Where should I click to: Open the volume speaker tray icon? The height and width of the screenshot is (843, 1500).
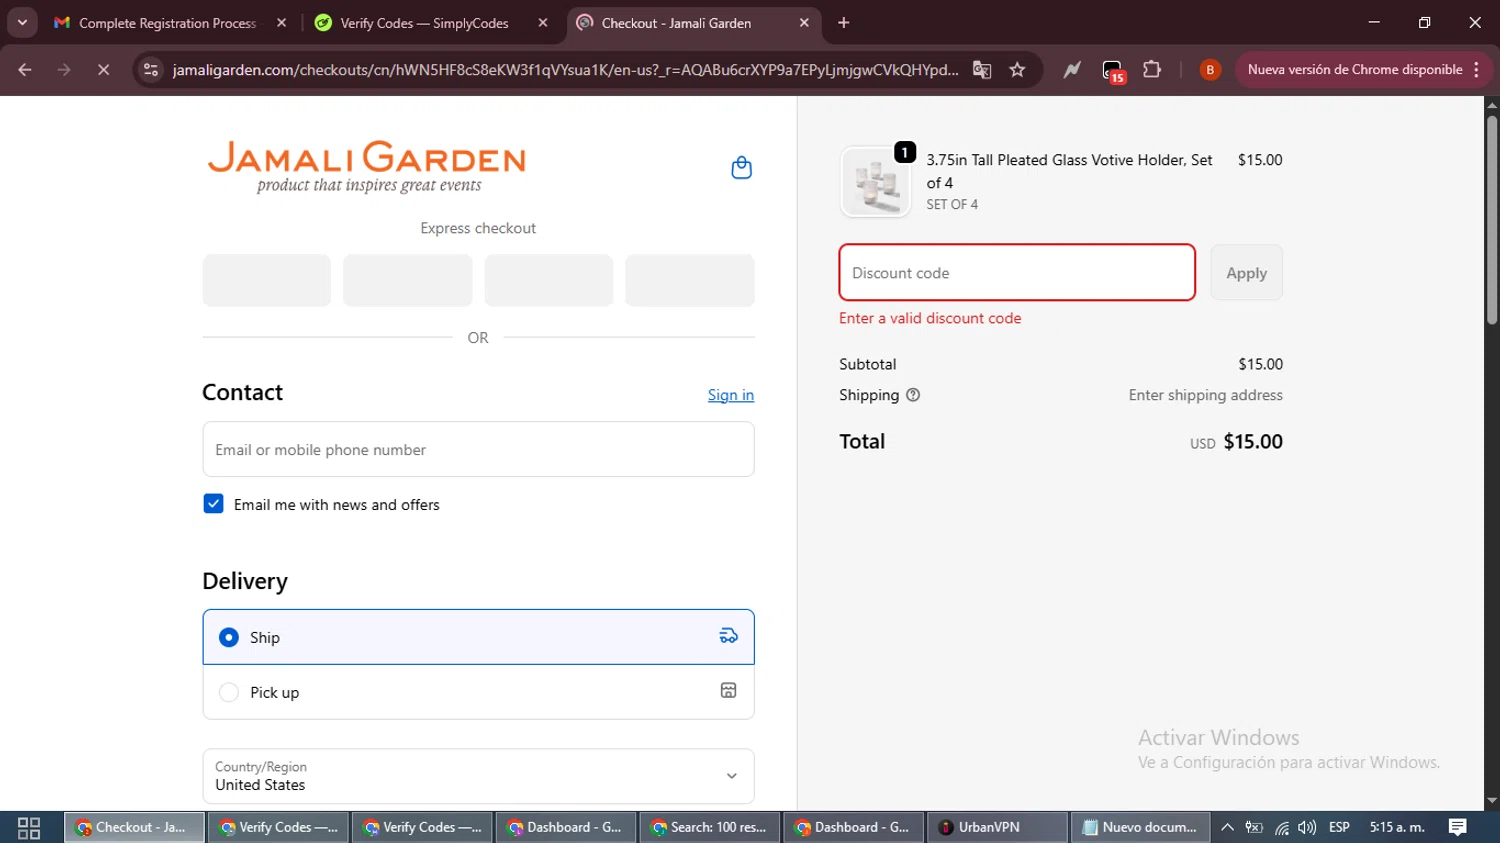pyautogui.click(x=1307, y=827)
